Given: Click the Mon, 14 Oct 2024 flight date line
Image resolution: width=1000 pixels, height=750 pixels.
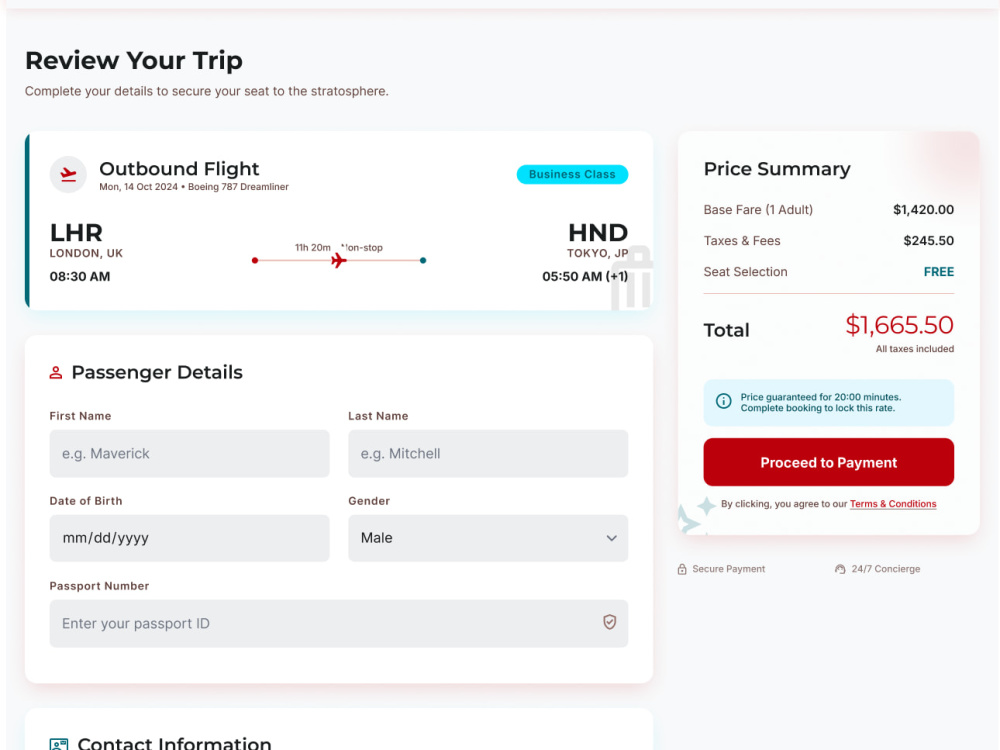Looking at the screenshot, I should pos(194,187).
